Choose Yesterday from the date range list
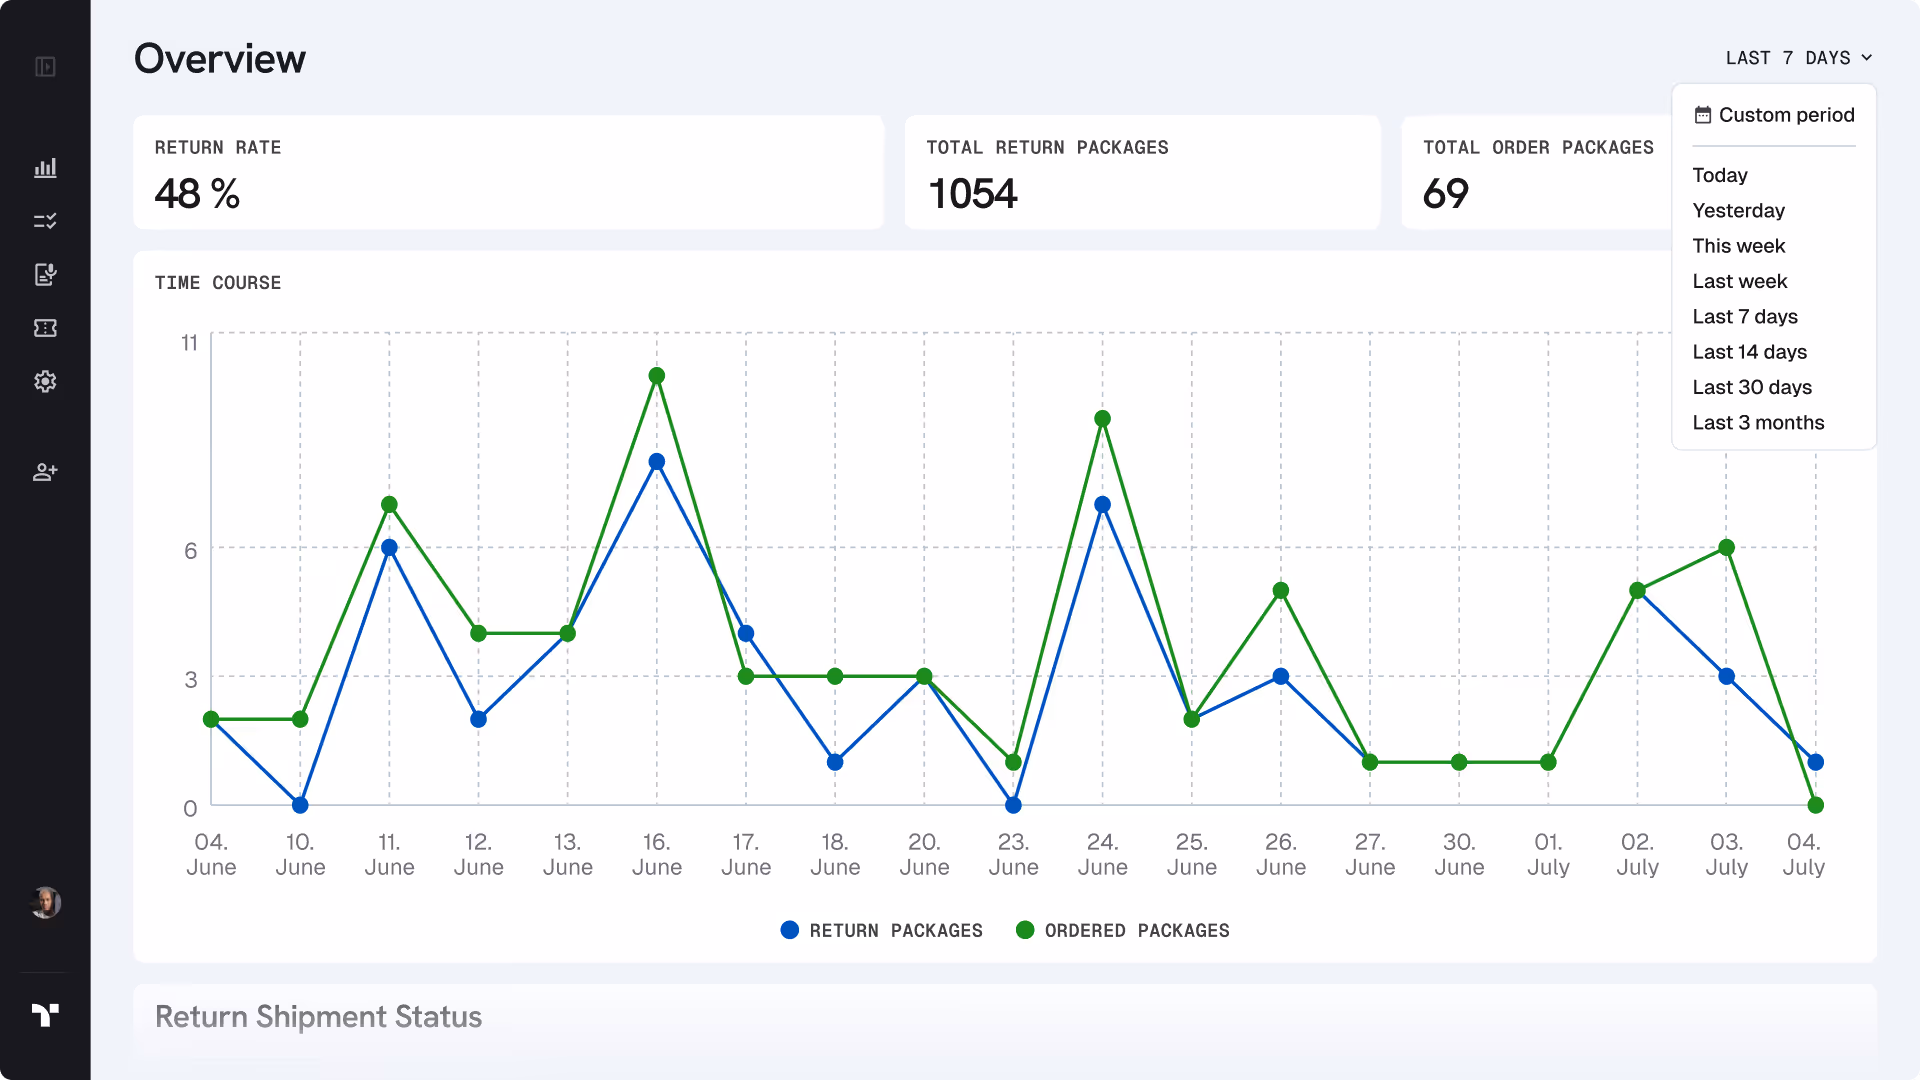 coord(1738,210)
